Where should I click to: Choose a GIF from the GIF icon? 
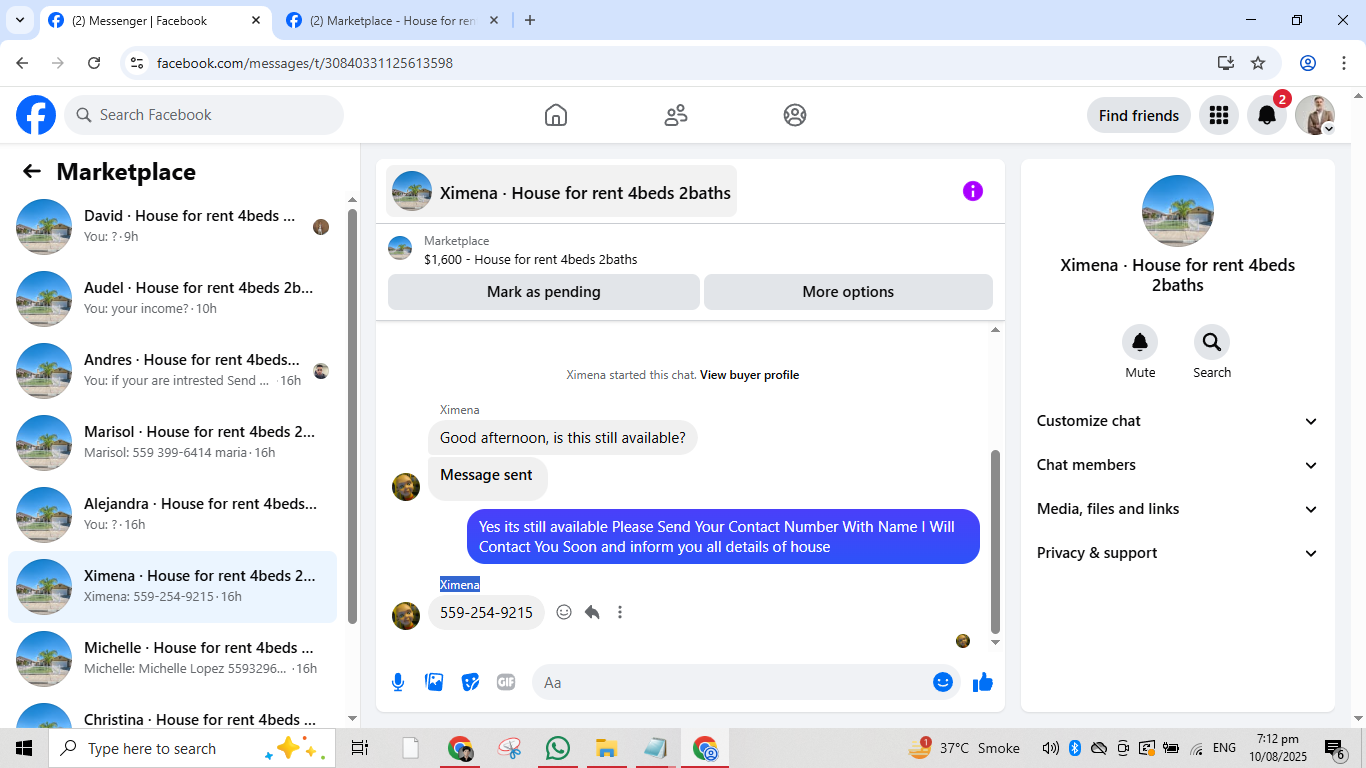506,682
